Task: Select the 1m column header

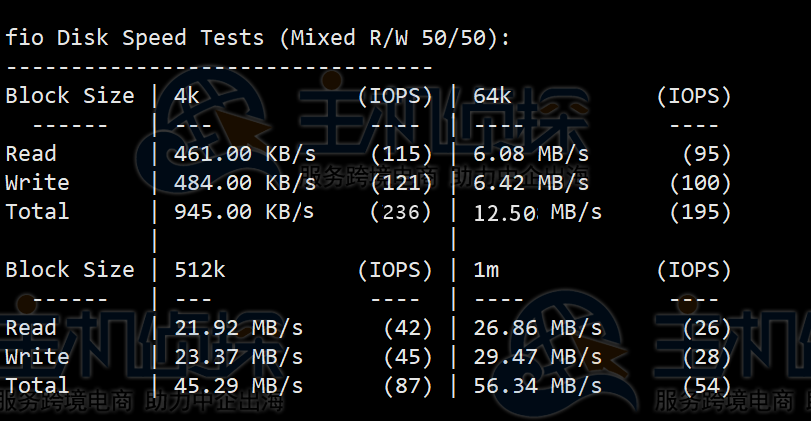Action: point(486,270)
